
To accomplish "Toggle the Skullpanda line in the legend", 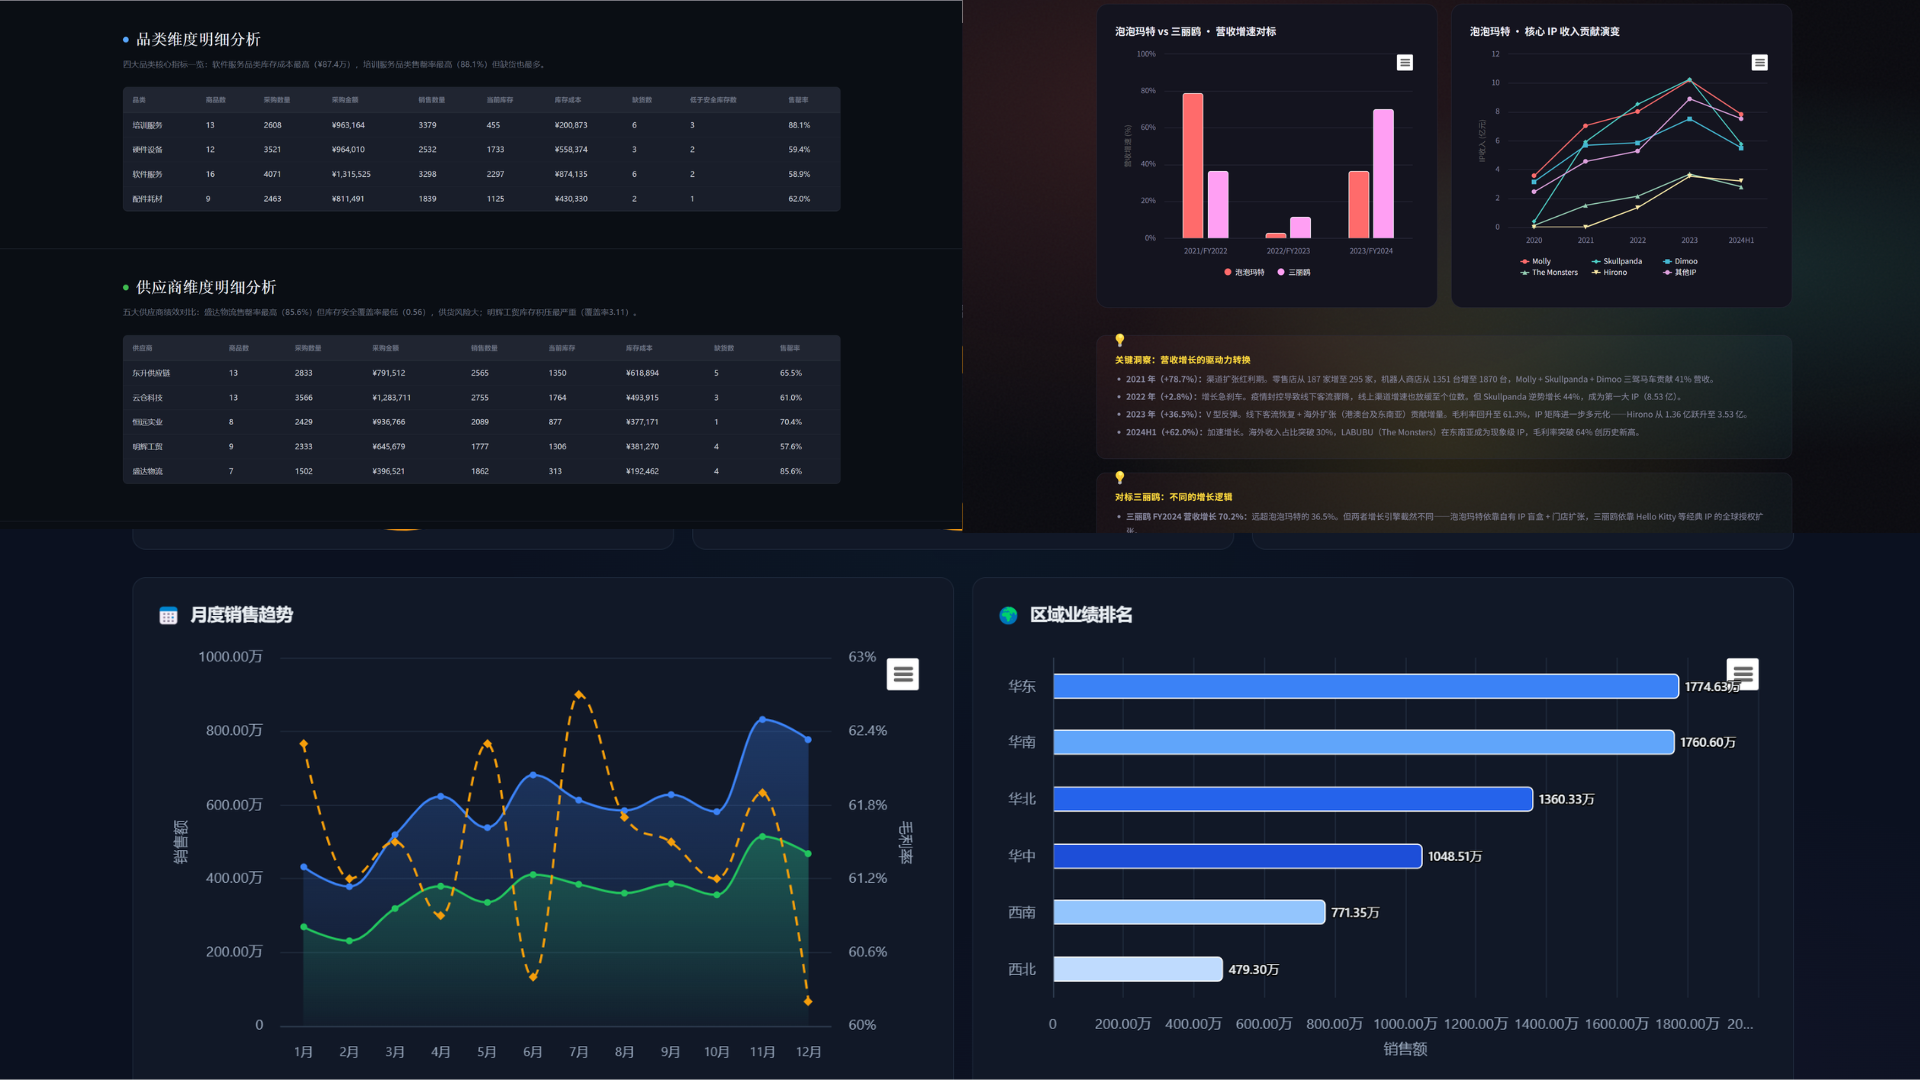I will click(x=1617, y=261).
